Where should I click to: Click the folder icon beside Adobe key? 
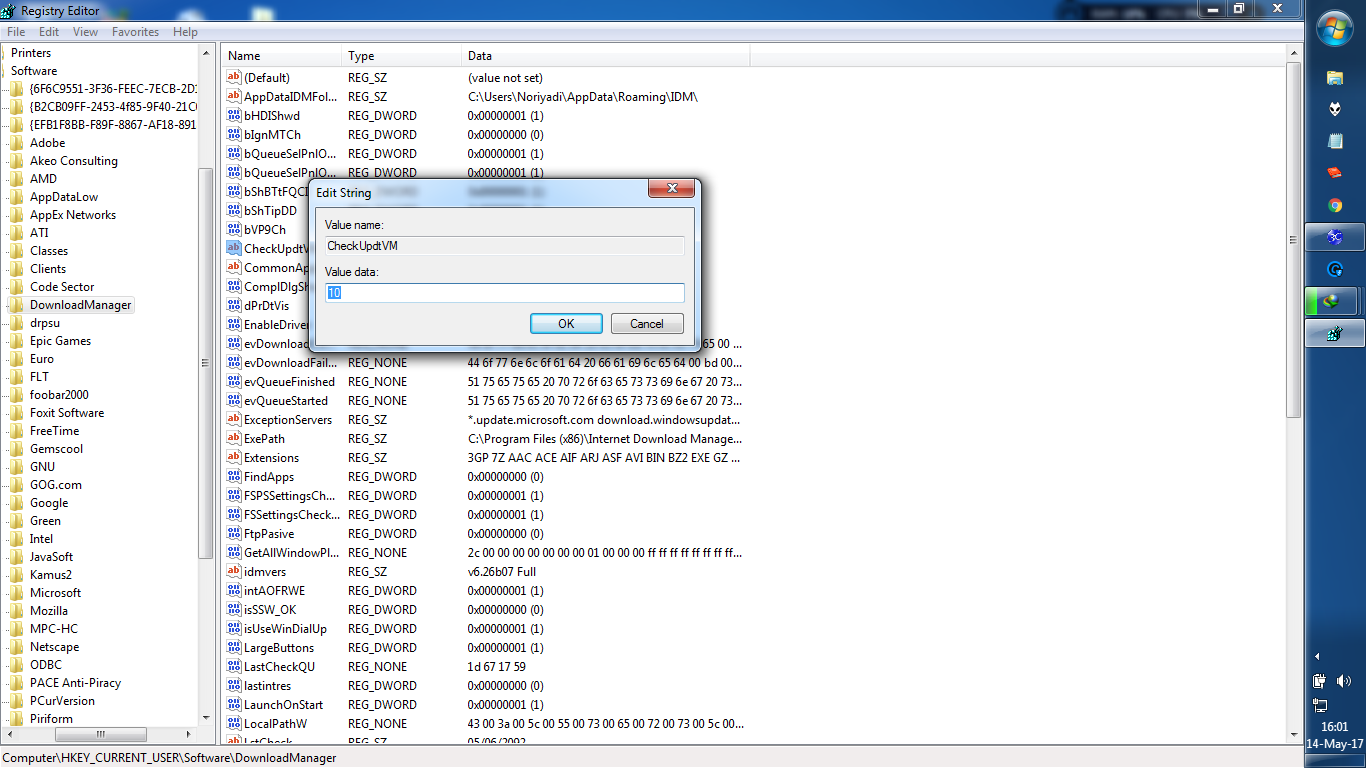(x=17, y=143)
